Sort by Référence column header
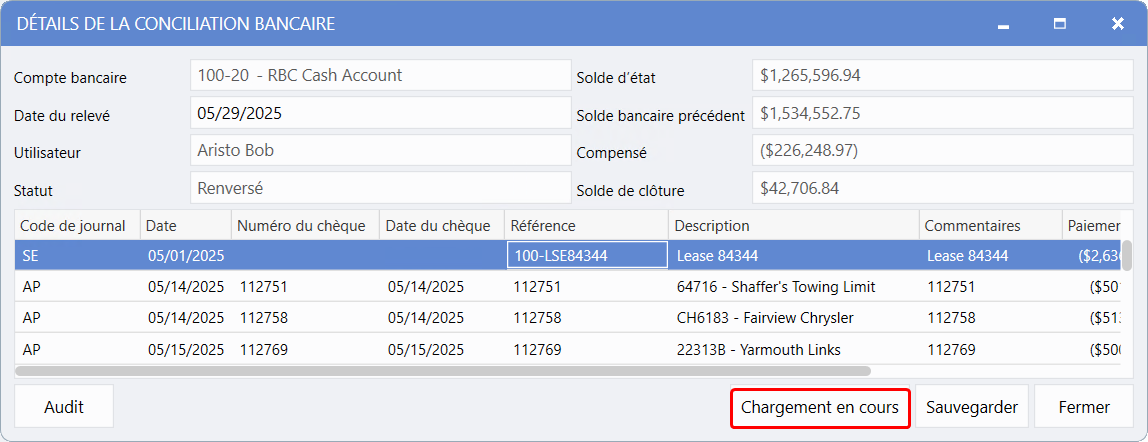Screen dimensions: 1148x442 tap(584, 226)
